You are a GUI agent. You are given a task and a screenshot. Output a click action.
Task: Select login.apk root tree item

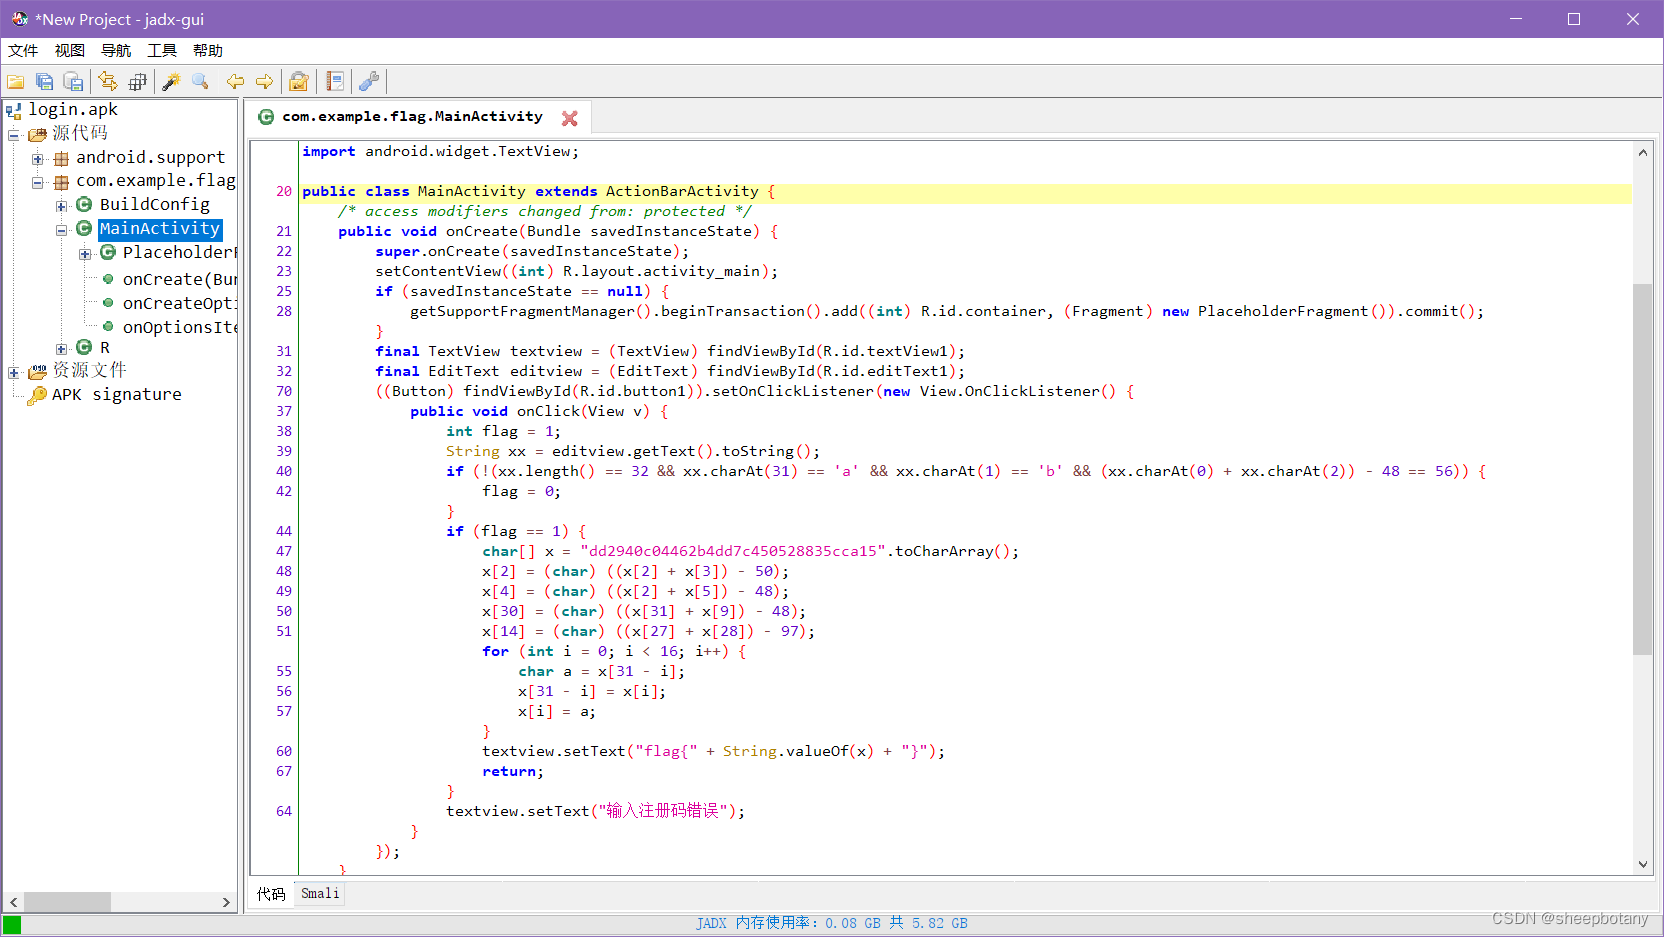click(x=73, y=110)
